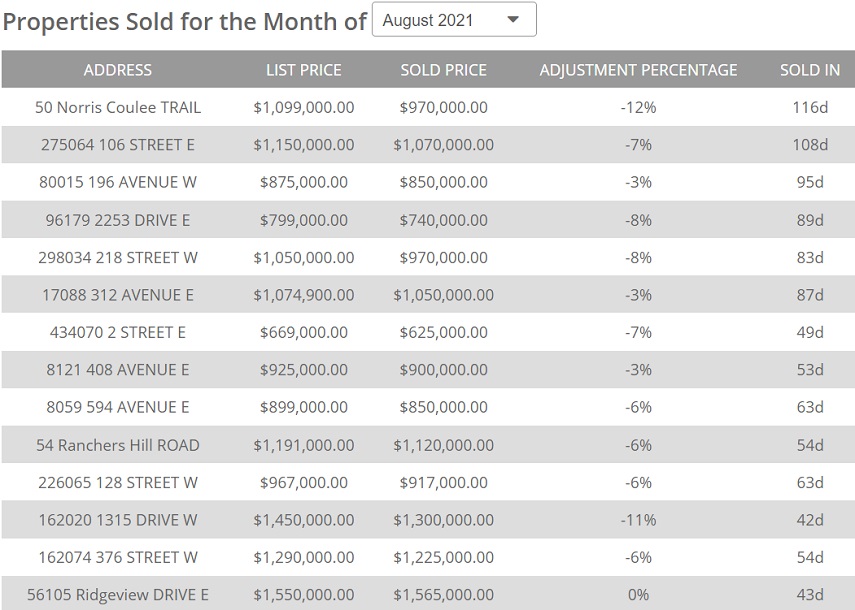Click the 434070 2 STREET E address
This screenshot has width=855, height=610.
[x=118, y=332]
